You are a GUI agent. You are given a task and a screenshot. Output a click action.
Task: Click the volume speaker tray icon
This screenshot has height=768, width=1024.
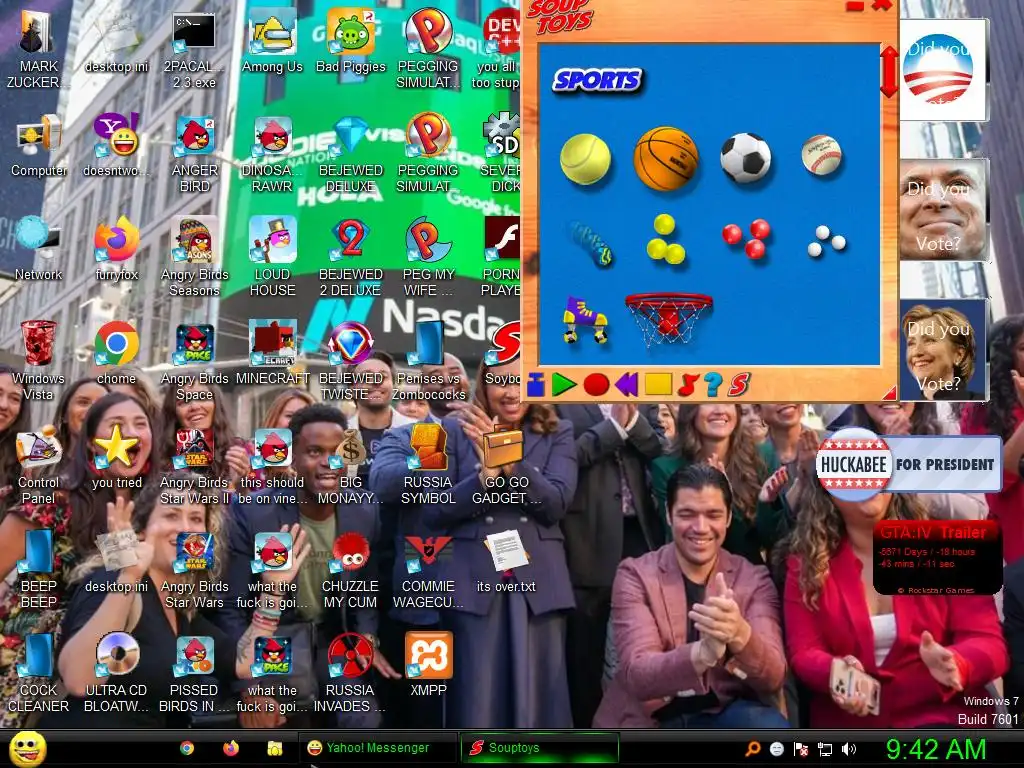(849, 749)
